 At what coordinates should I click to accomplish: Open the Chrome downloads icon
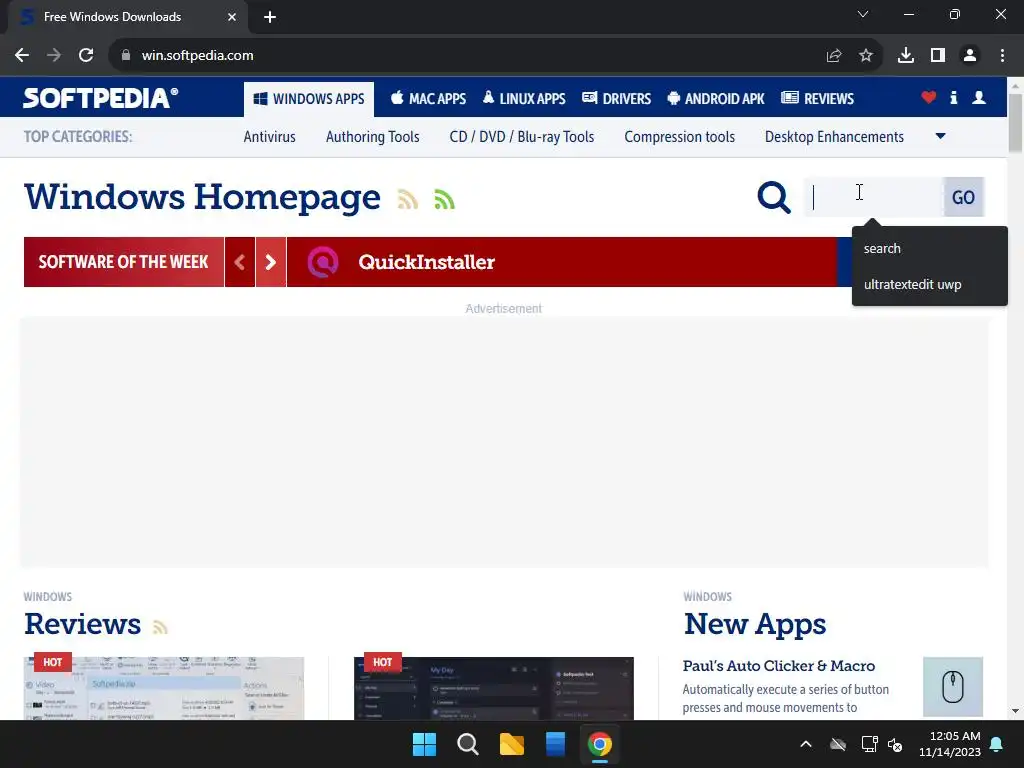tap(906, 56)
